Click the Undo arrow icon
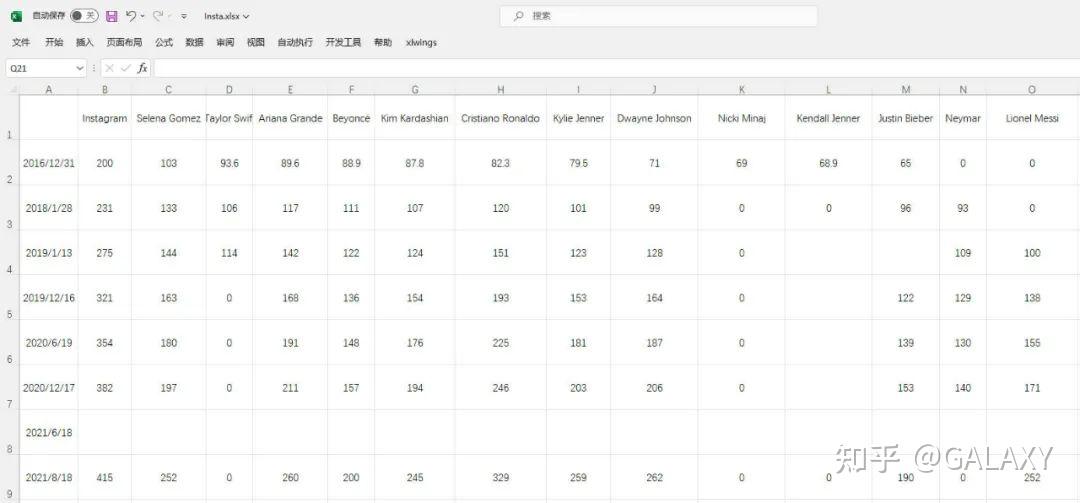The height and width of the screenshot is (503, 1080). pos(130,16)
